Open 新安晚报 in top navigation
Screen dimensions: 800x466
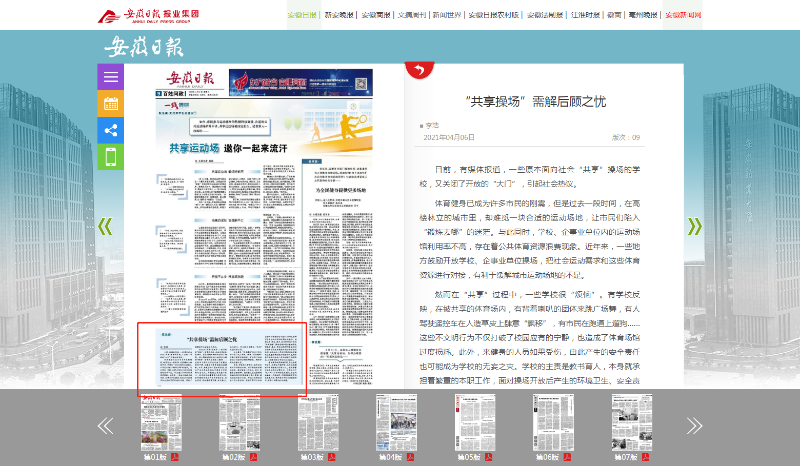click(x=339, y=15)
